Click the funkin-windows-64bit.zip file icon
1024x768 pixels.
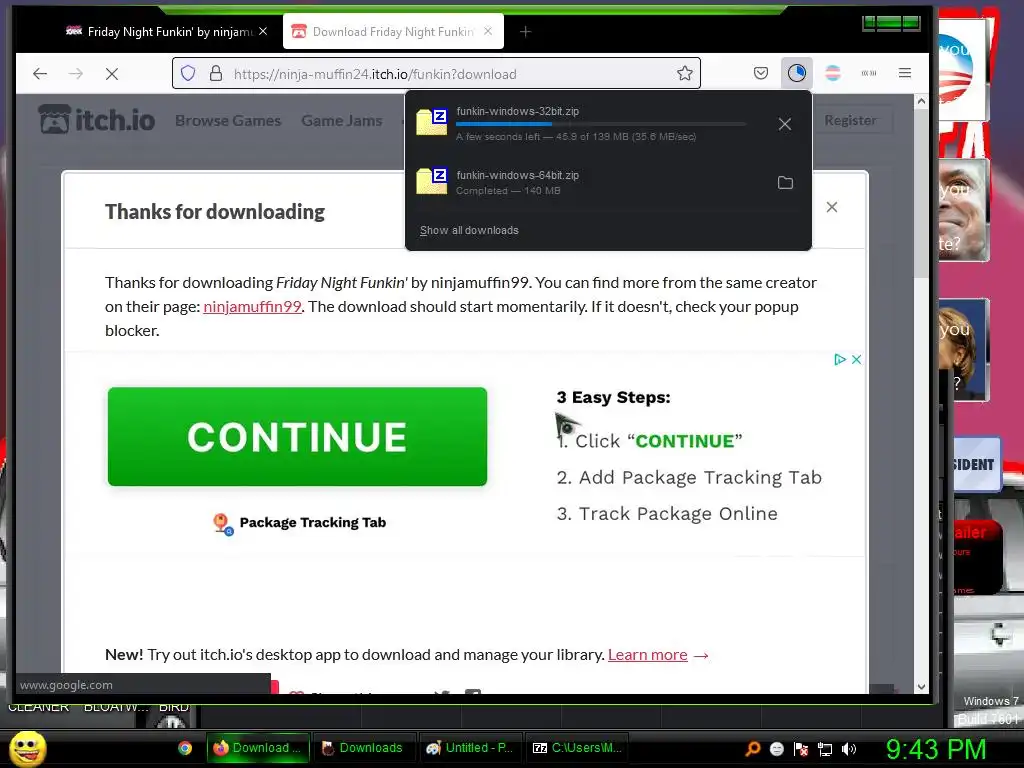[432, 181]
